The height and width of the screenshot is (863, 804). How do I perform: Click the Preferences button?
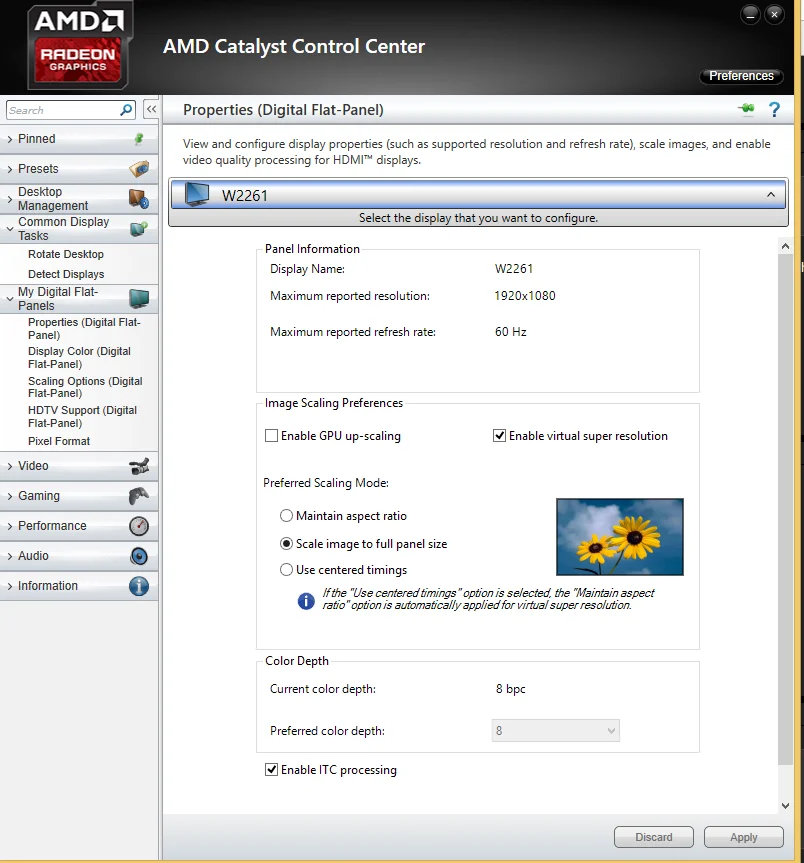(741, 76)
